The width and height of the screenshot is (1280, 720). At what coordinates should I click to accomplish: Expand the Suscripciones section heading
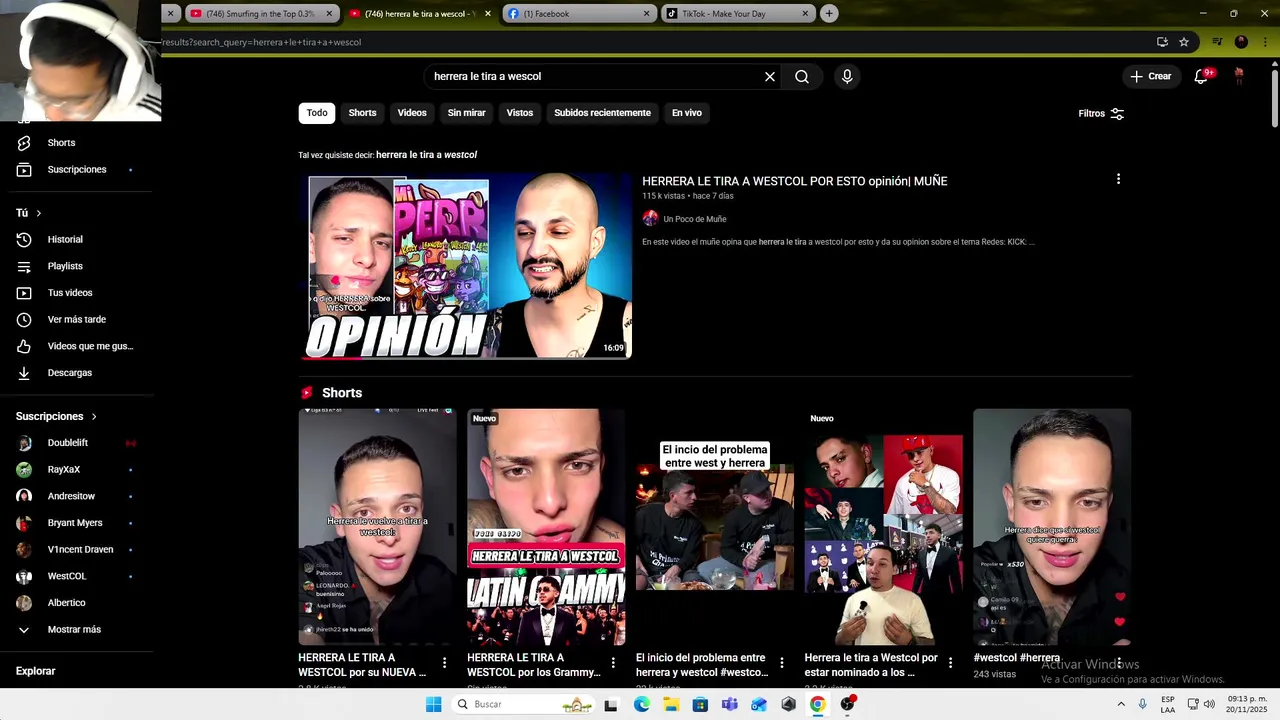tap(56, 416)
